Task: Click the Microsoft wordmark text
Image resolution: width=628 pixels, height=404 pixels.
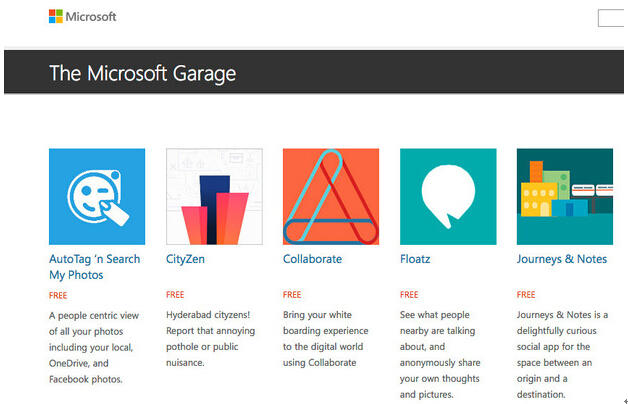Action: click(x=91, y=17)
